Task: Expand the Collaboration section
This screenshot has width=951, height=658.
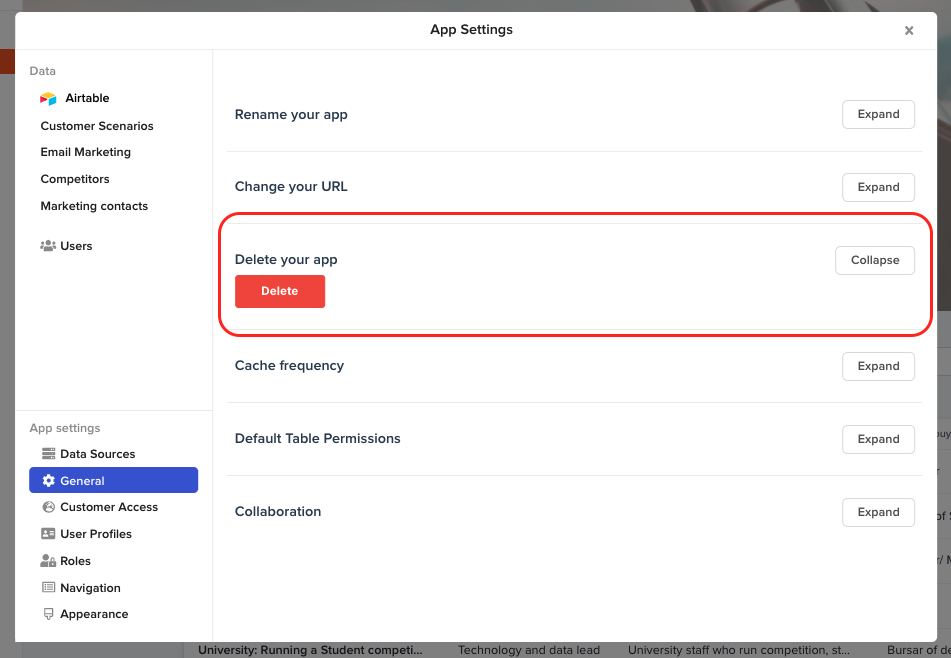Action: point(878,512)
